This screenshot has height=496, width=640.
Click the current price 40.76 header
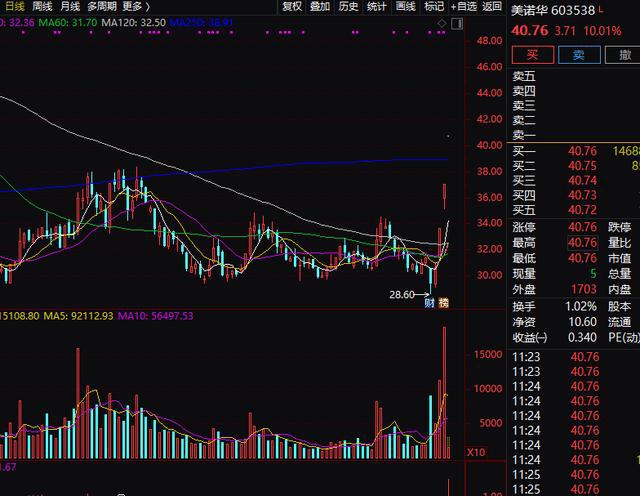click(529, 31)
